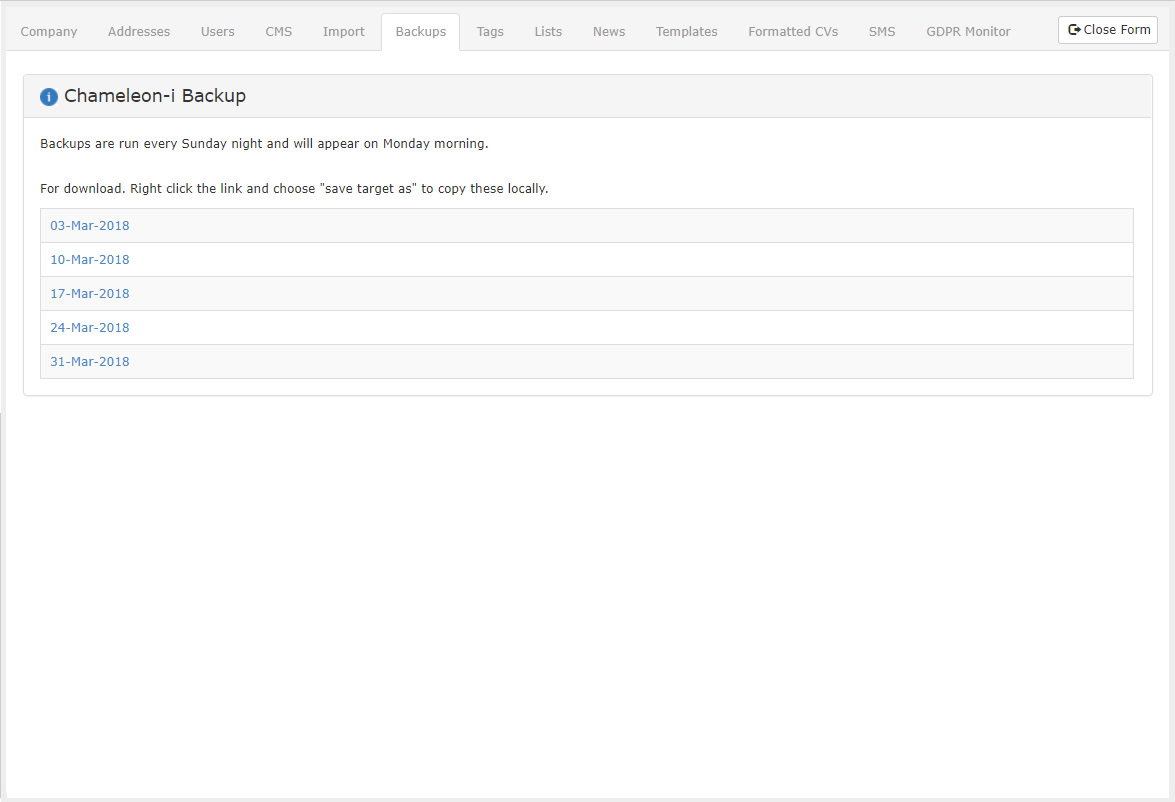The width and height of the screenshot is (1175, 802).
Task: Switch to the SMS tab
Action: (882, 31)
